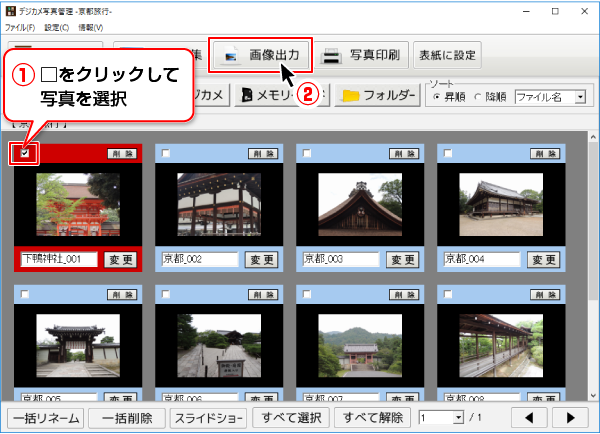Click 削除 delete on 下鴨神社_001 photo

(x=122, y=154)
